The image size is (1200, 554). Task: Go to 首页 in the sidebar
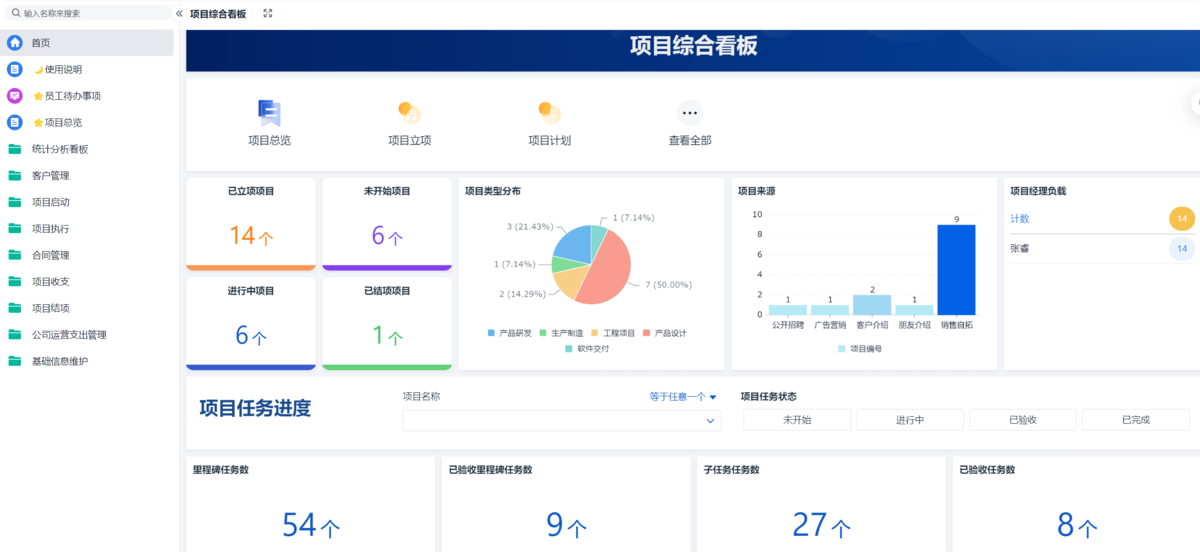coord(87,43)
